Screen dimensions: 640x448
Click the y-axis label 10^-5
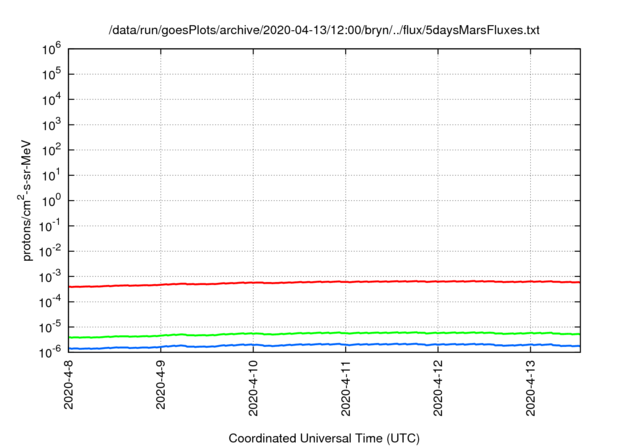coord(49,328)
